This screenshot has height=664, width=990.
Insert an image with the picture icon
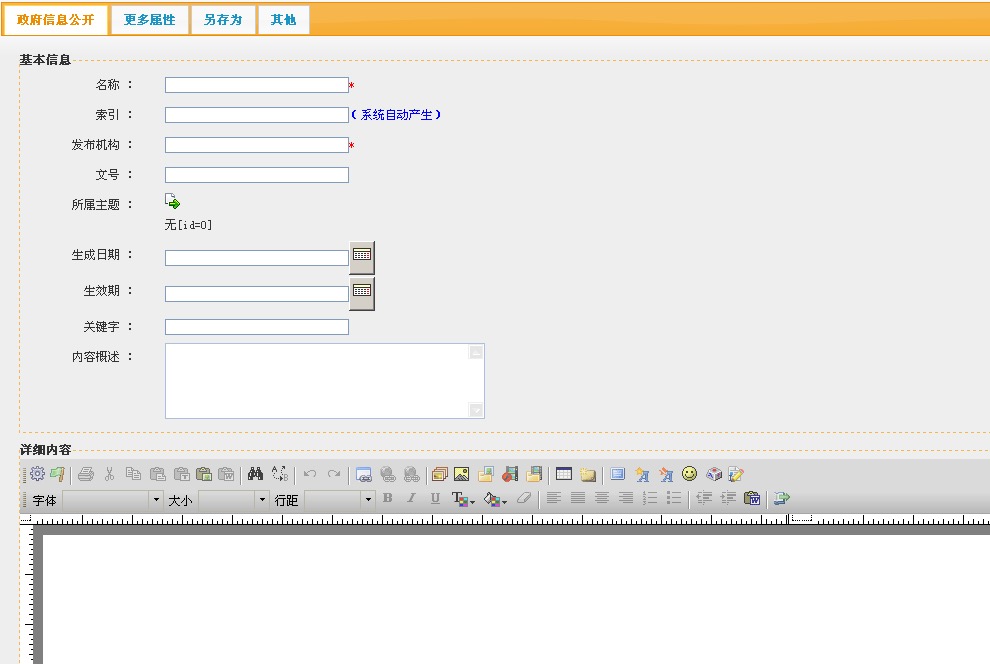coord(461,474)
